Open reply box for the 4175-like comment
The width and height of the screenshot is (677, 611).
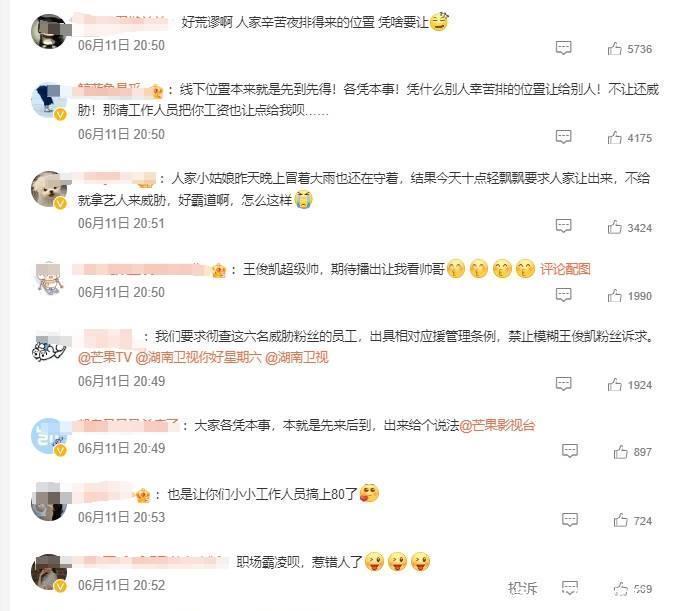pyautogui.click(x=563, y=137)
